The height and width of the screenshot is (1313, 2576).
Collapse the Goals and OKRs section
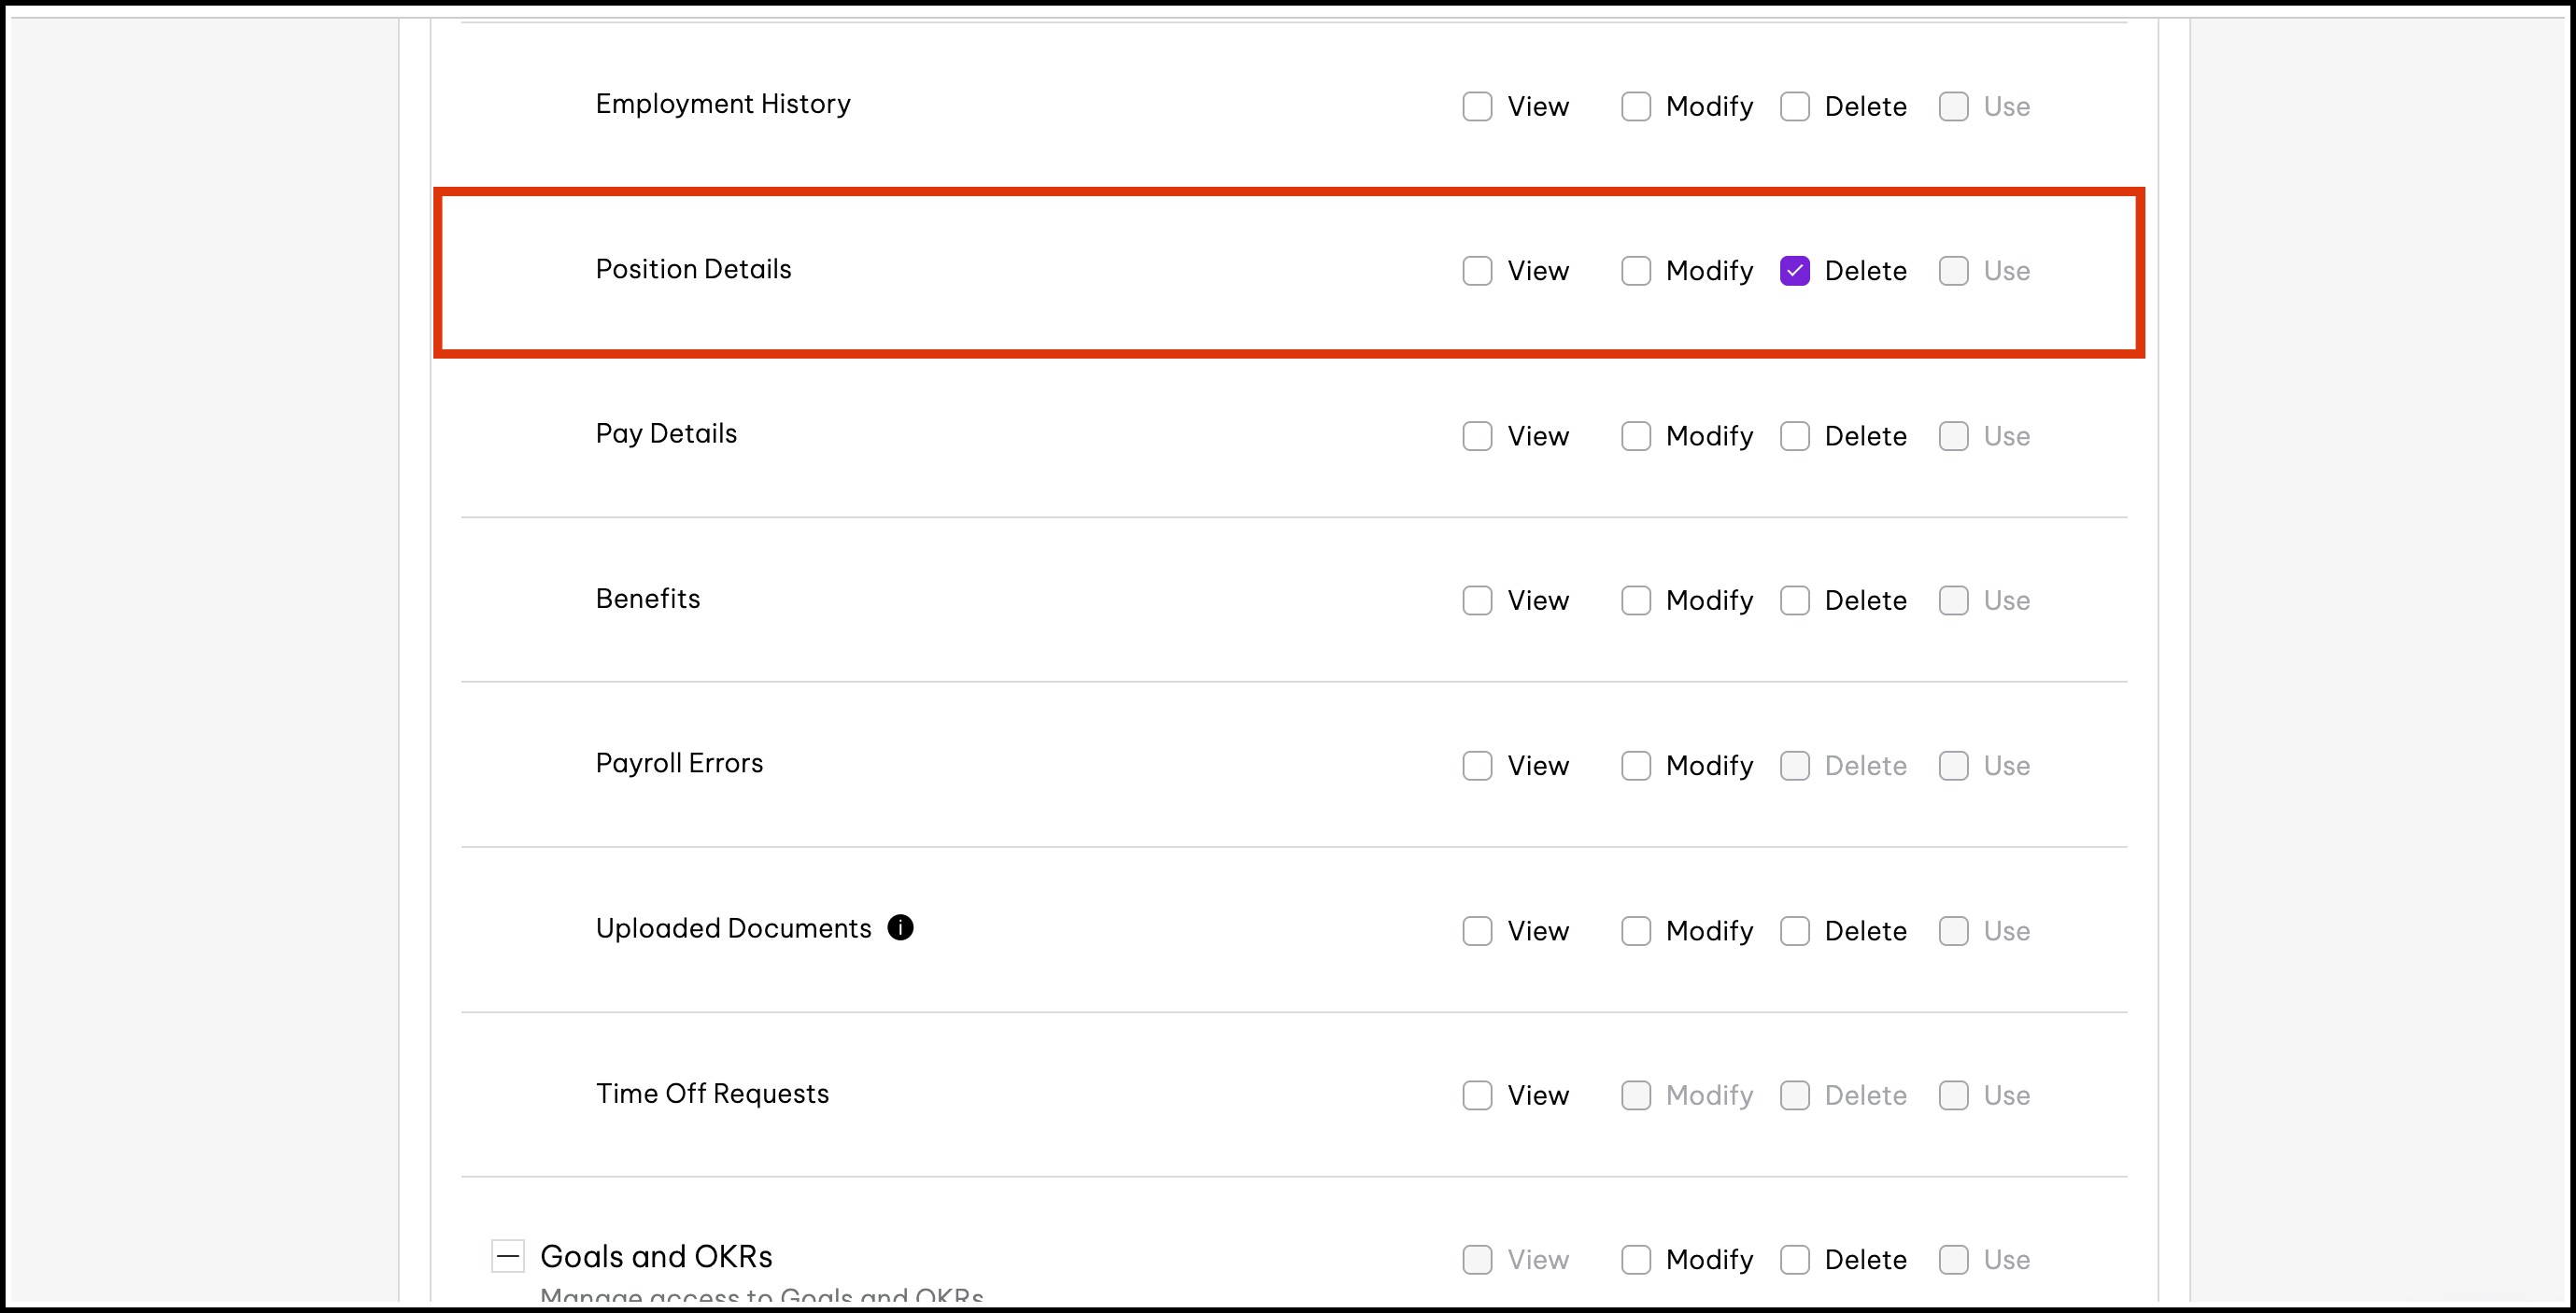[x=508, y=1256]
